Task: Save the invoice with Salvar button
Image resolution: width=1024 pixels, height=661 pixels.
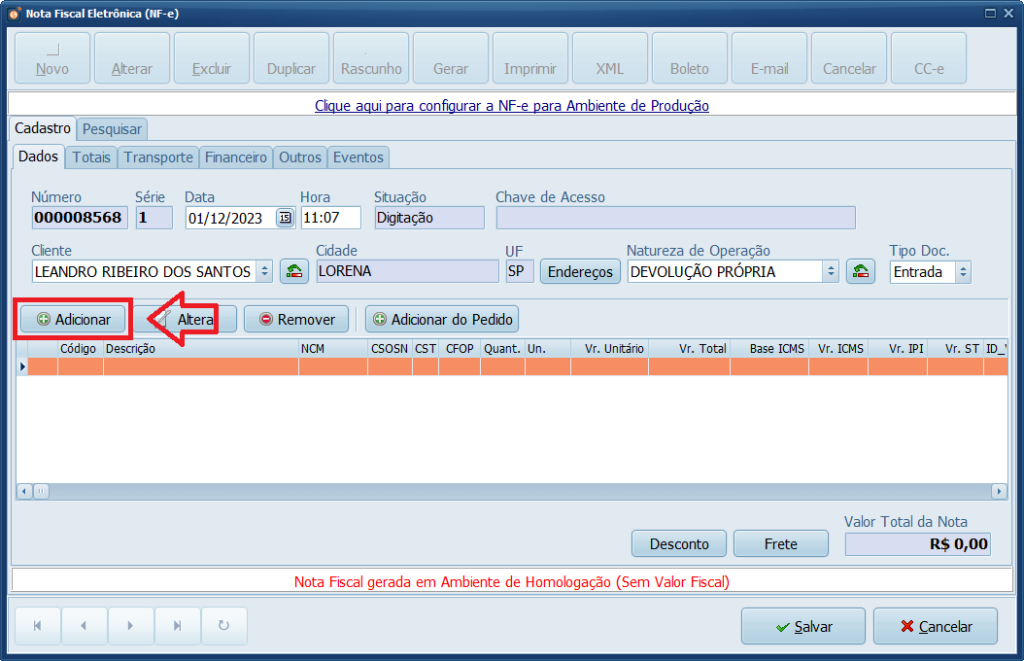Action: point(804,626)
